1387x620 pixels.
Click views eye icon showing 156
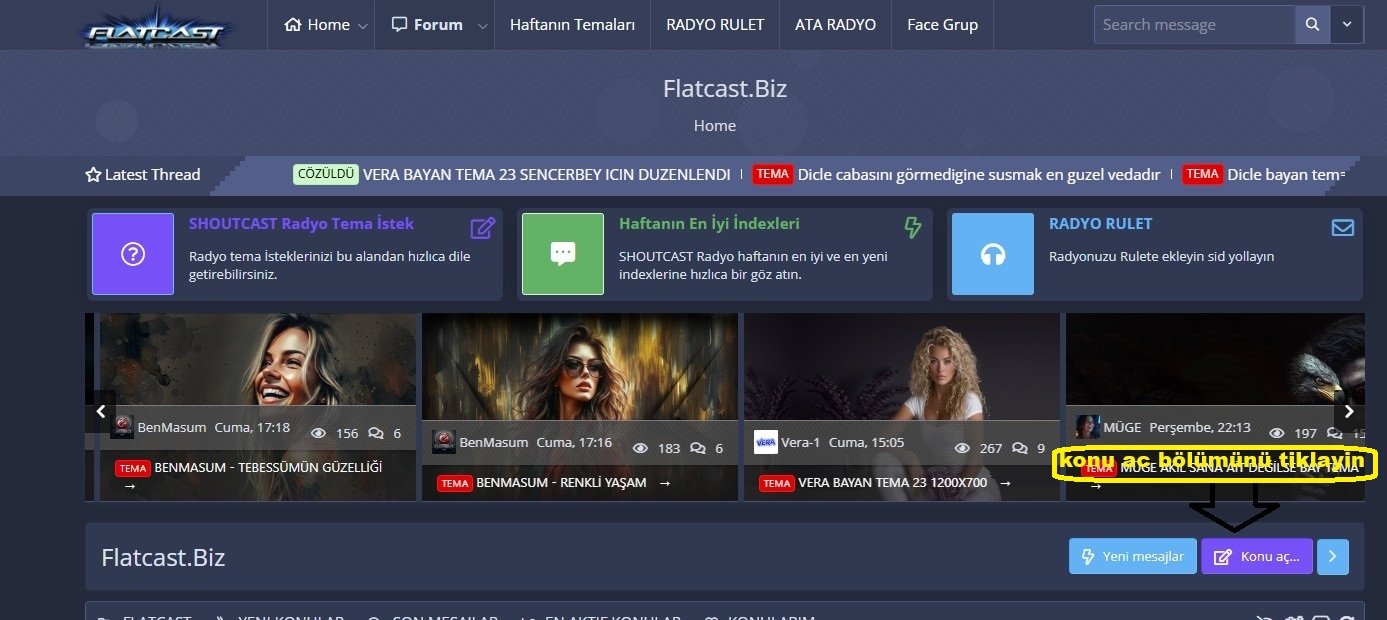pyautogui.click(x=319, y=433)
